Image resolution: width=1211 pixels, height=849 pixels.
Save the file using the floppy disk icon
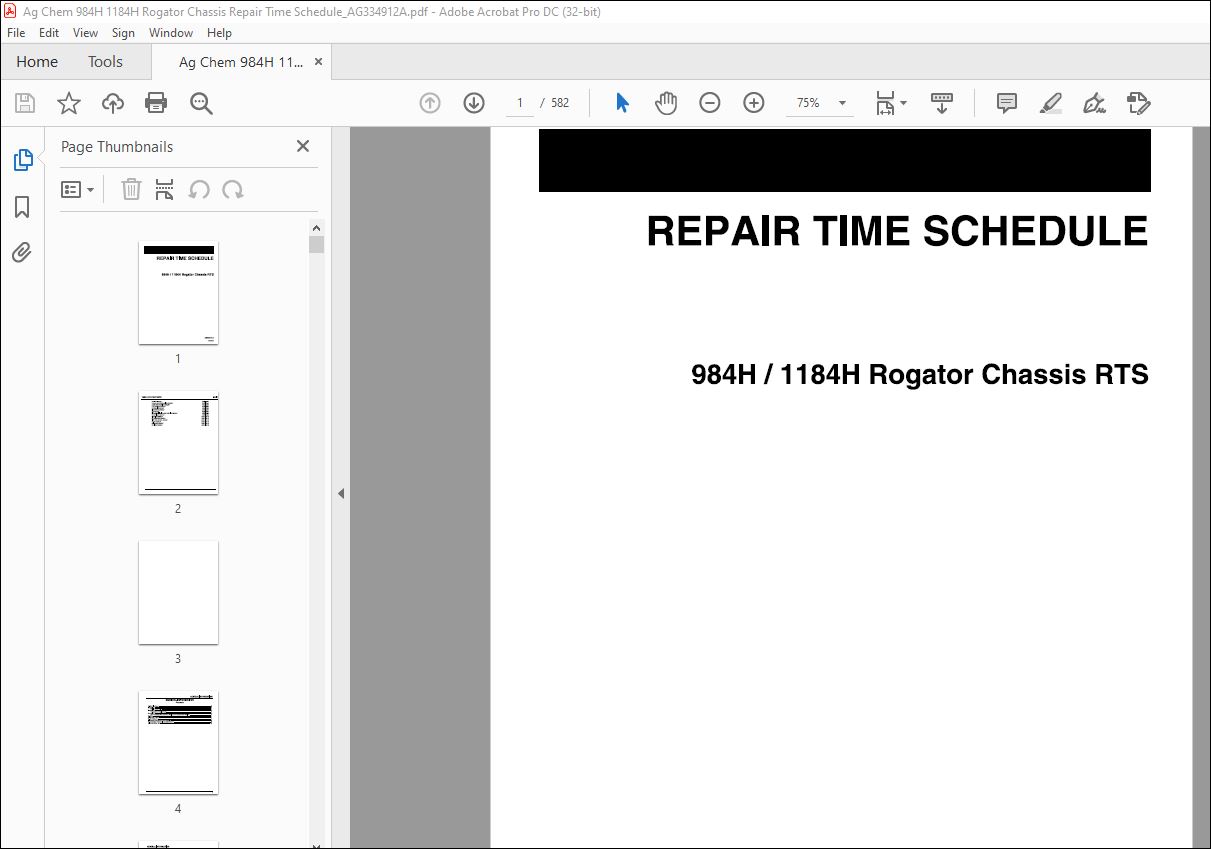click(x=25, y=103)
